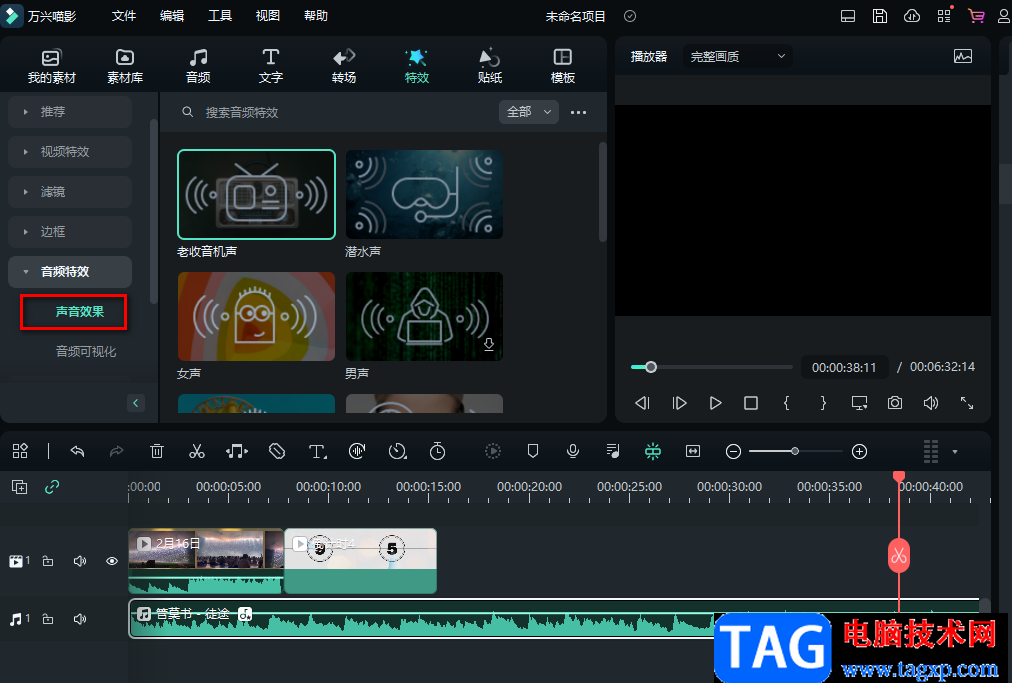The height and width of the screenshot is (683, 1012).
Task: Open the 视图 menu
Action: (x=267, y=15)
